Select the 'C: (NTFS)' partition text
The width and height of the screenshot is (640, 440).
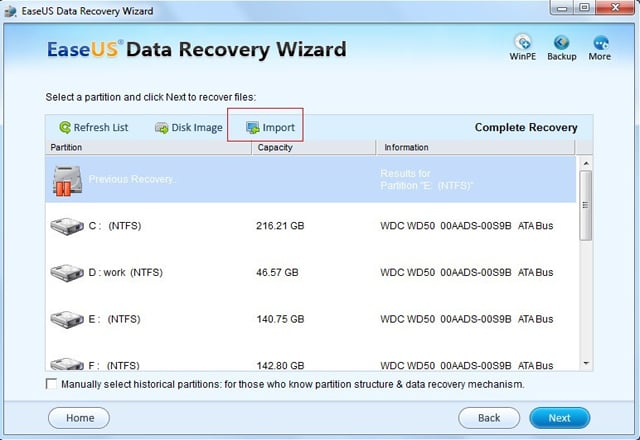click(115, 226)
